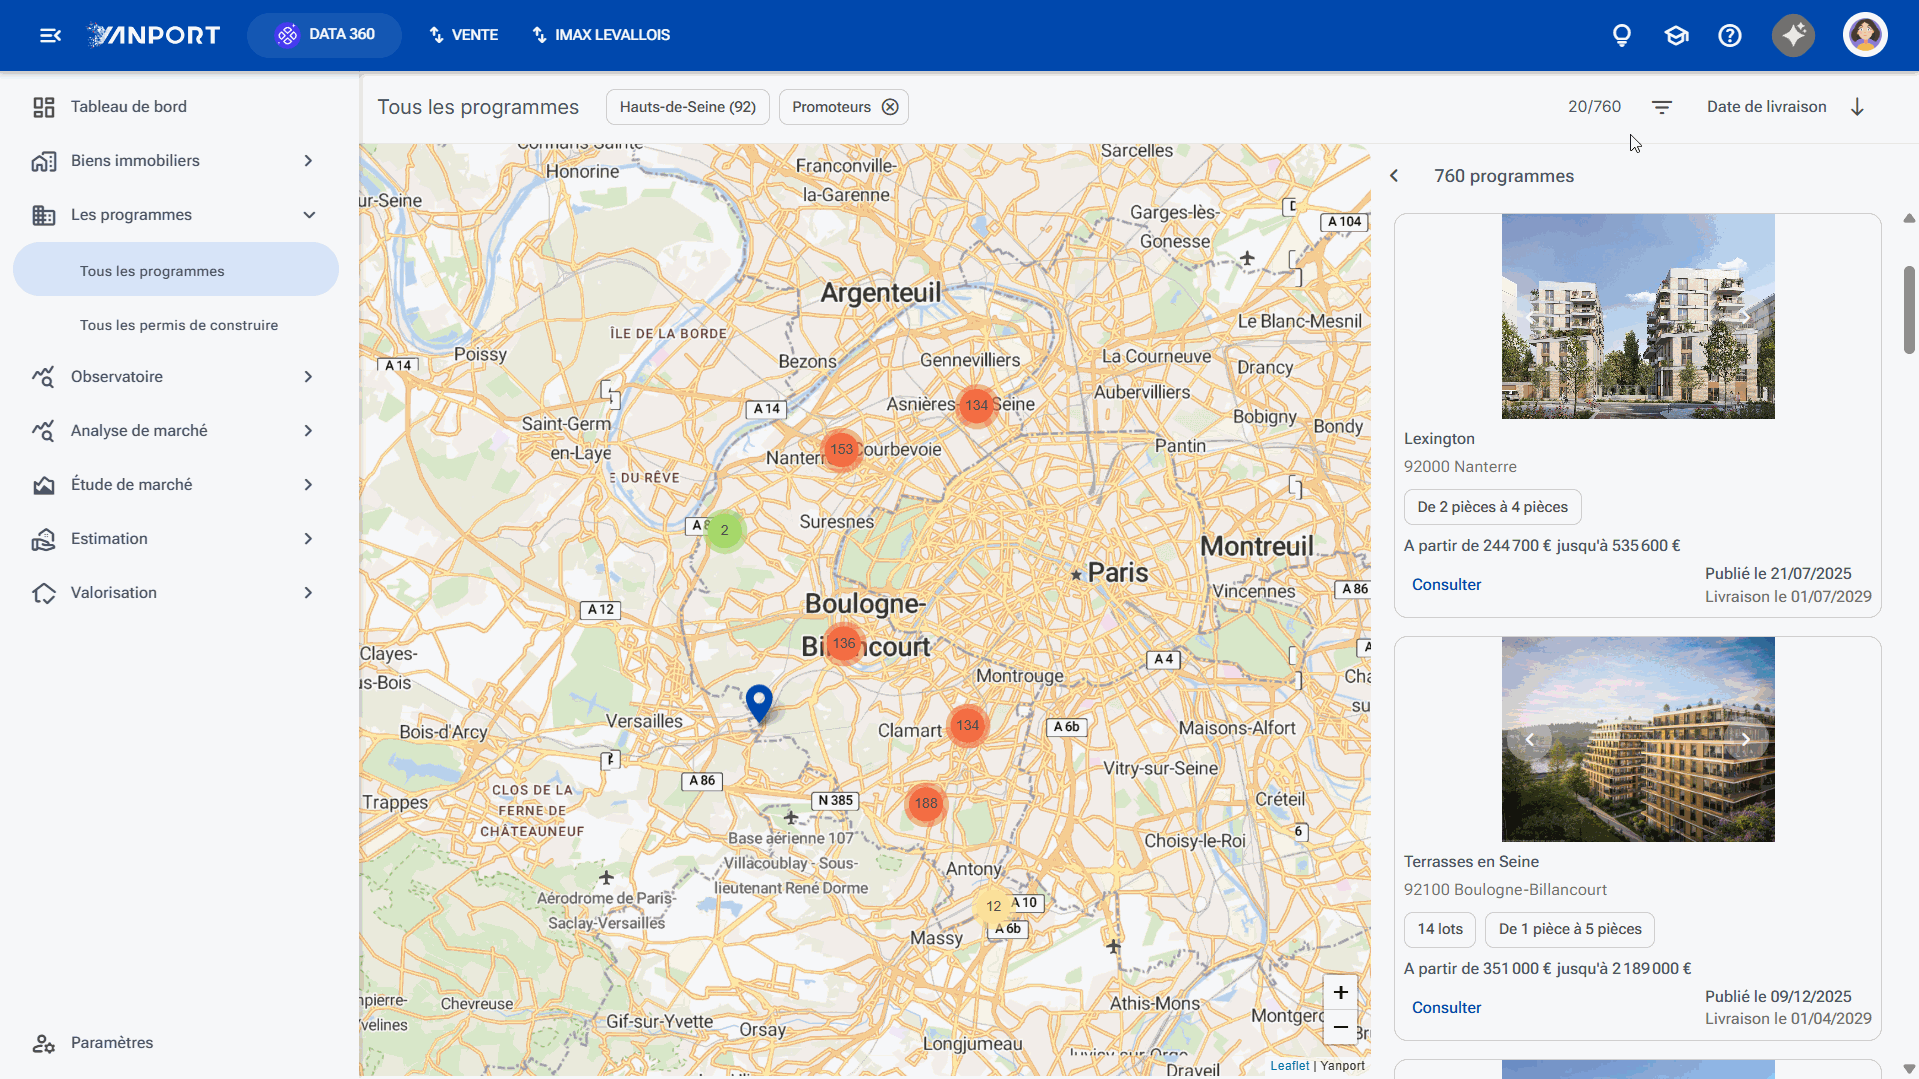This screenshot has height=1079, width=1919.
Task: Expand Étude de marché section
Action: click(176, 485)
